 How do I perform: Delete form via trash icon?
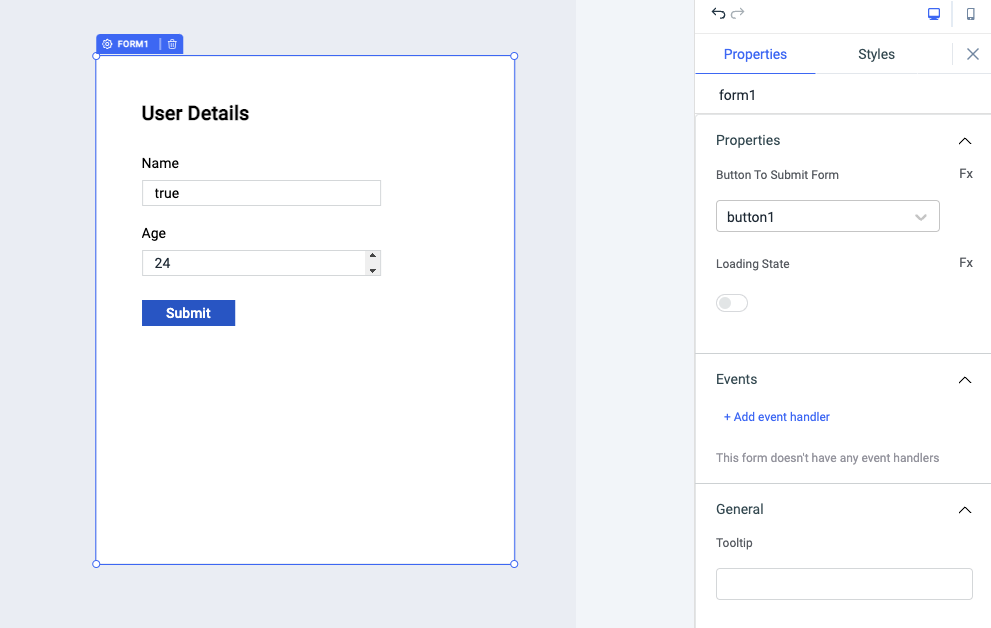172,44
